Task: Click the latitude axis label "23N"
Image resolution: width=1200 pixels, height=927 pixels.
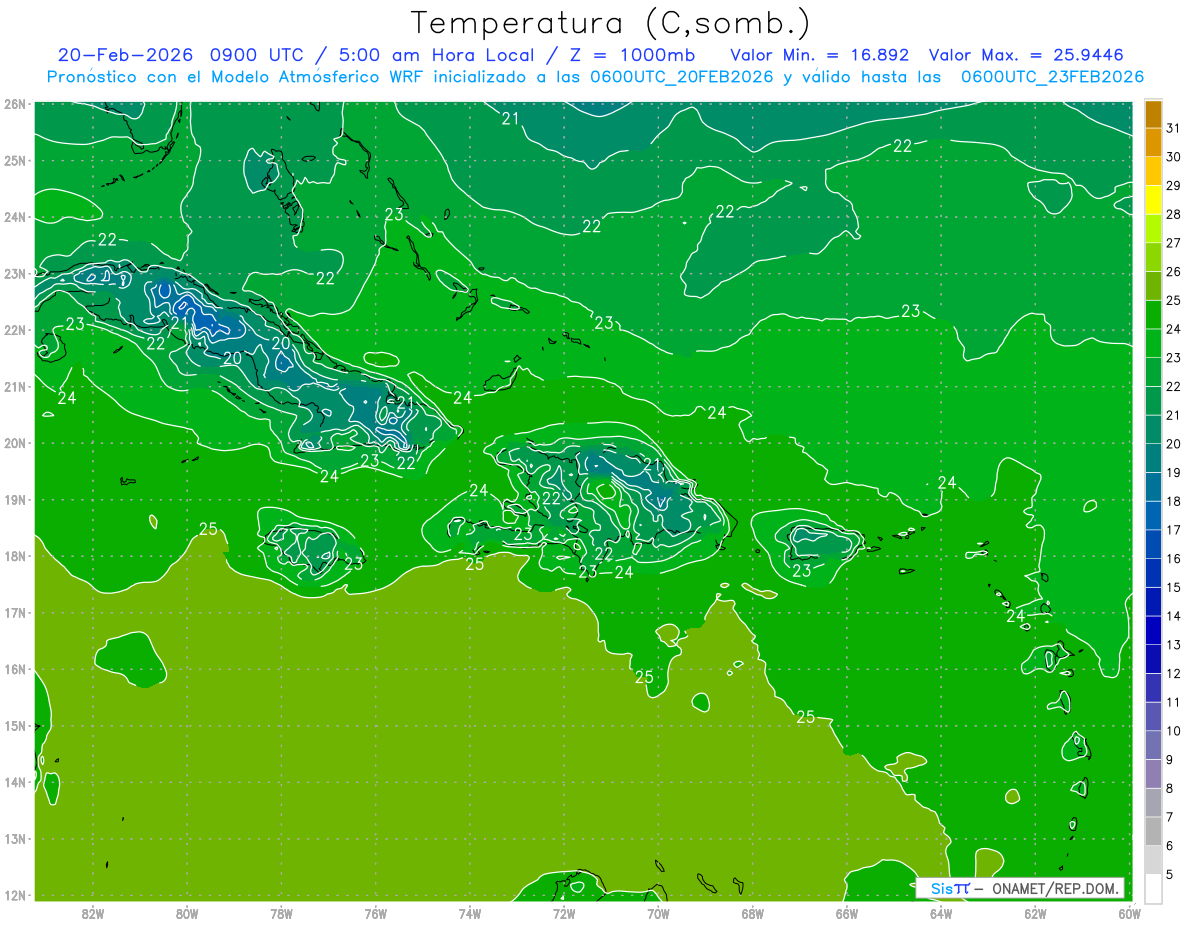Action: [x=15, y=273]
